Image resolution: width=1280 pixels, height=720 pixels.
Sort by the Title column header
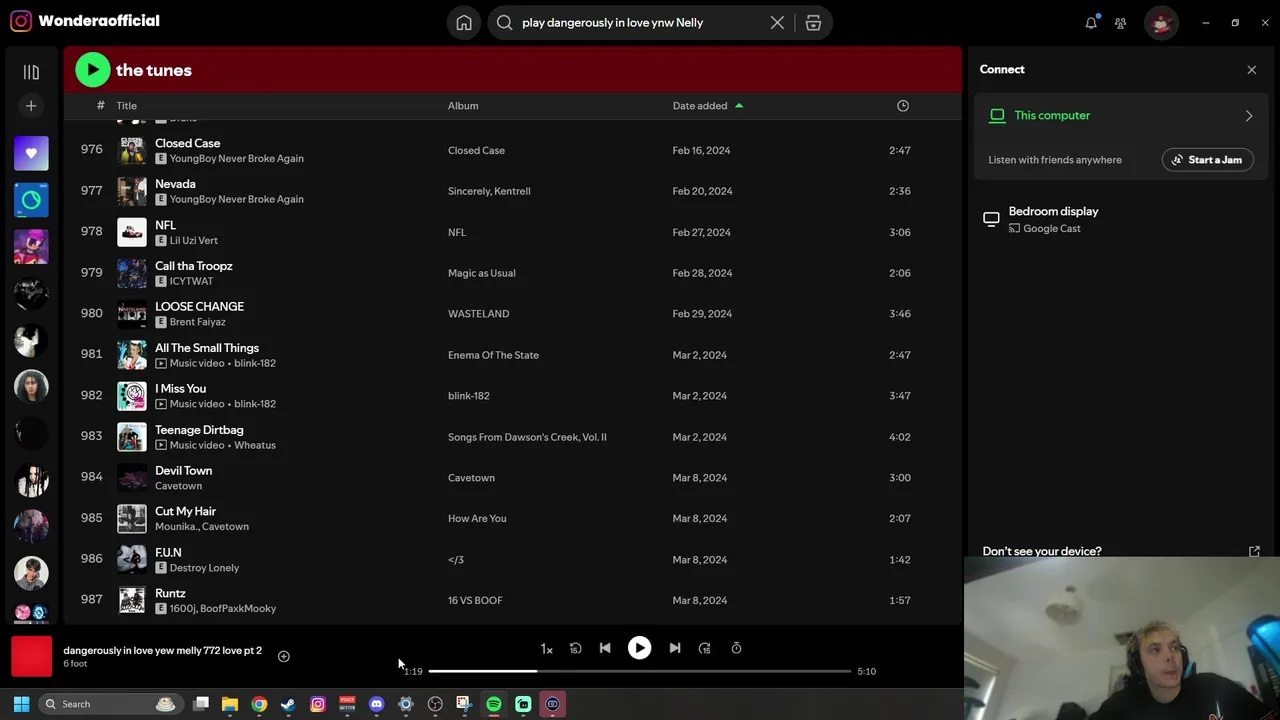coord(126,106)
